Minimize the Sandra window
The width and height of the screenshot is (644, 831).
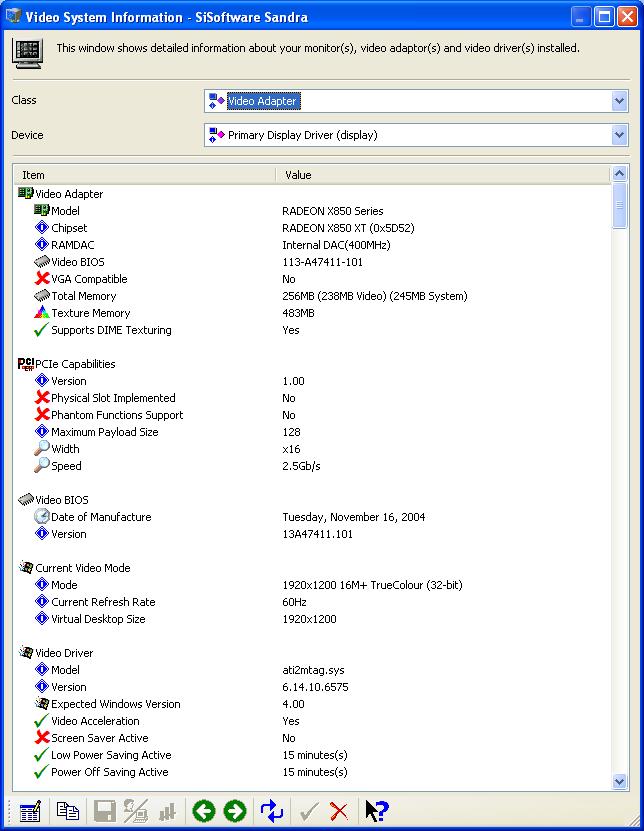click(580, 17)
